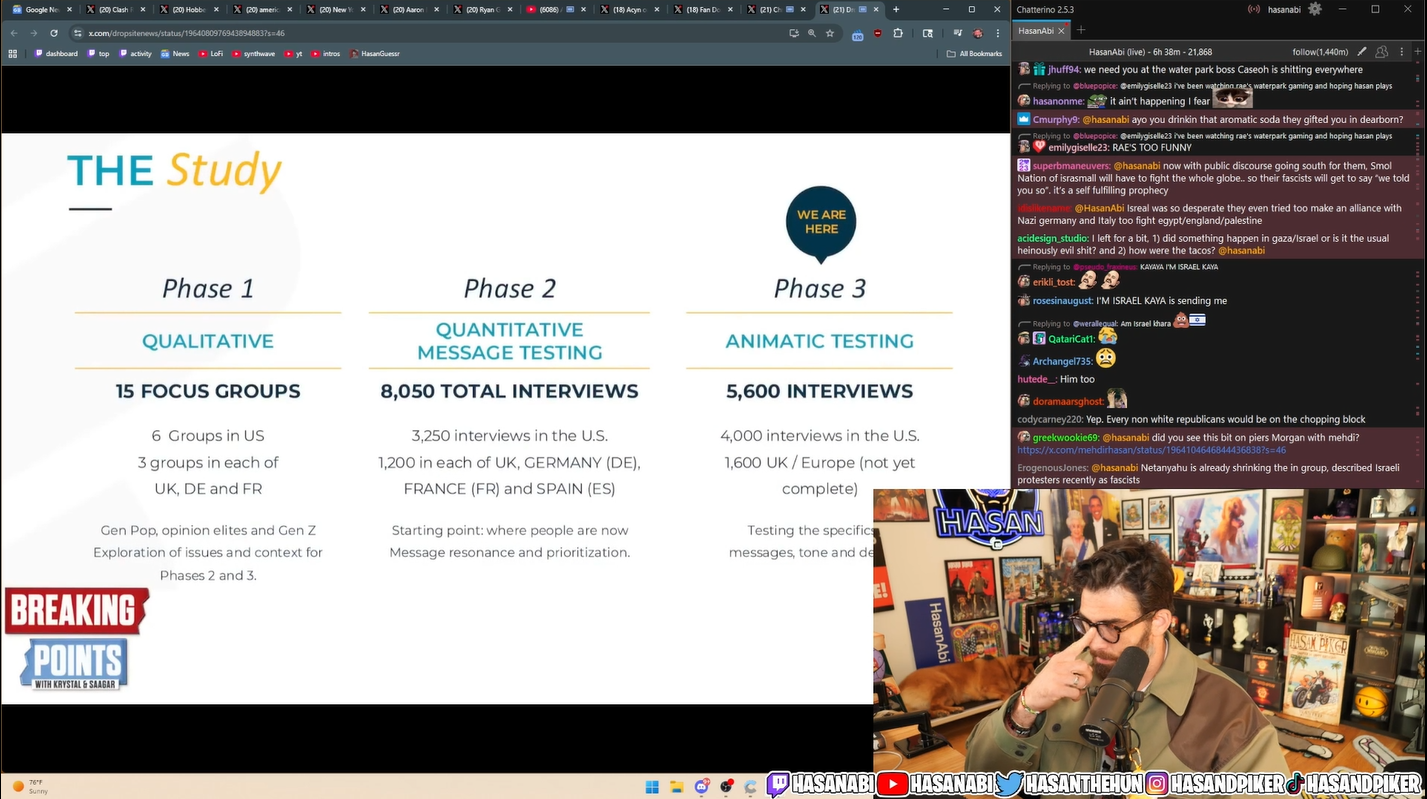The width and height of the screenshot is (1427, 799).
Task: Open the chat viewer list icon
Action: click(1381, 51)
